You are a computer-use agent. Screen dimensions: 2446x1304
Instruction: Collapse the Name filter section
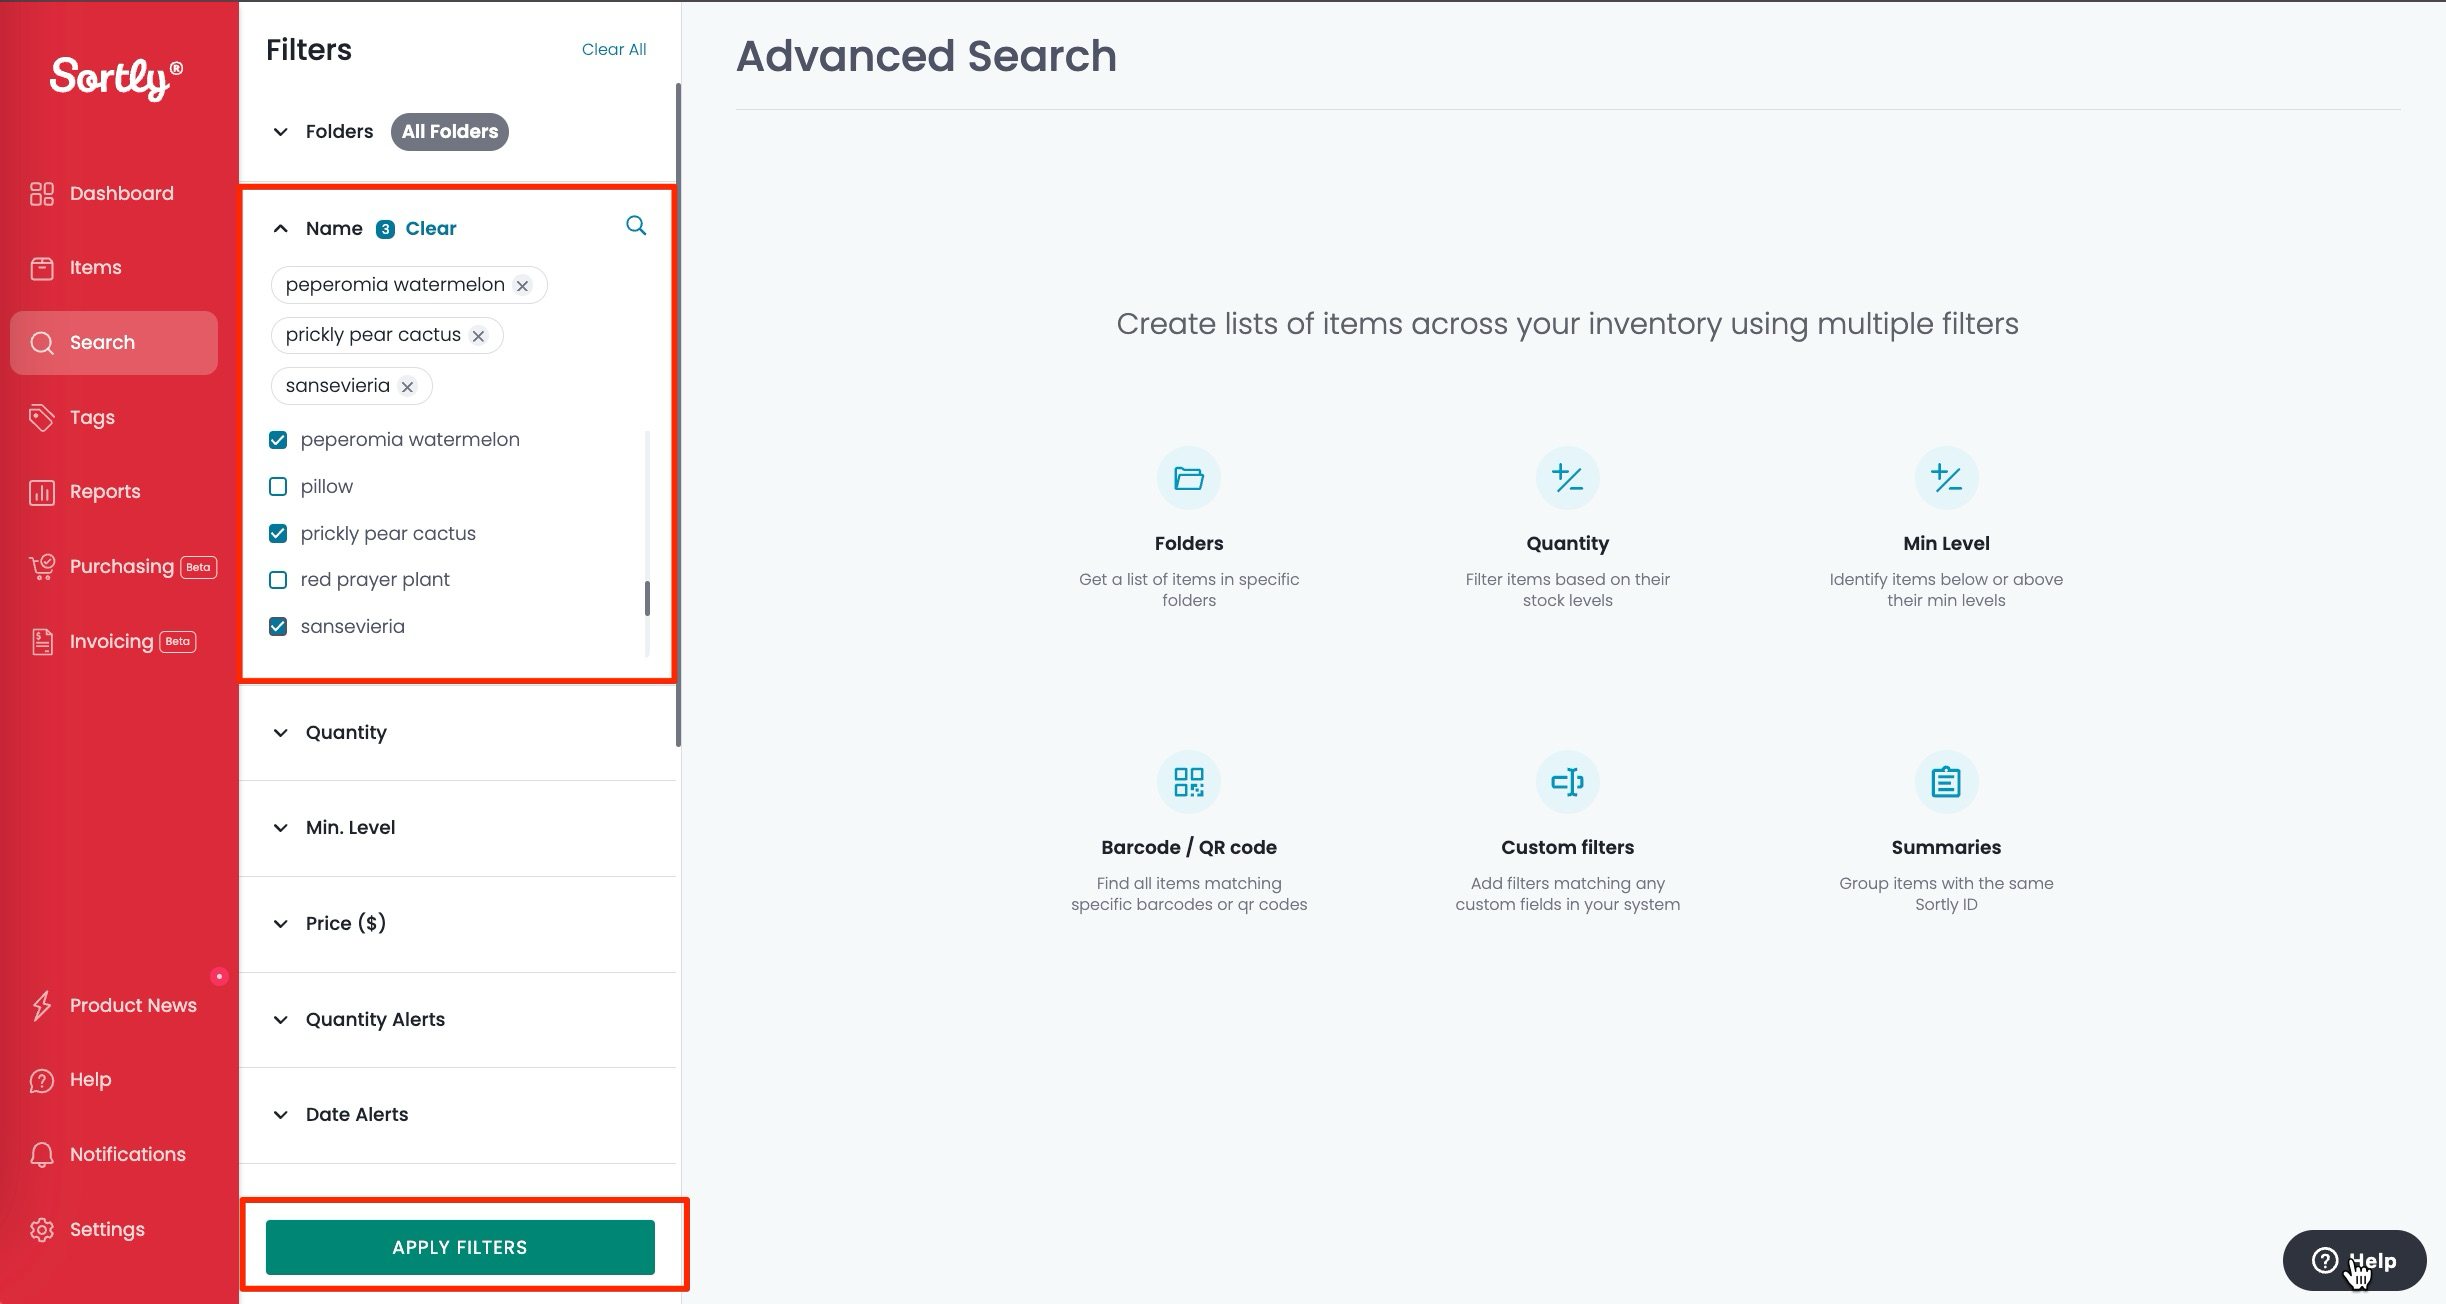pos(281,229)
